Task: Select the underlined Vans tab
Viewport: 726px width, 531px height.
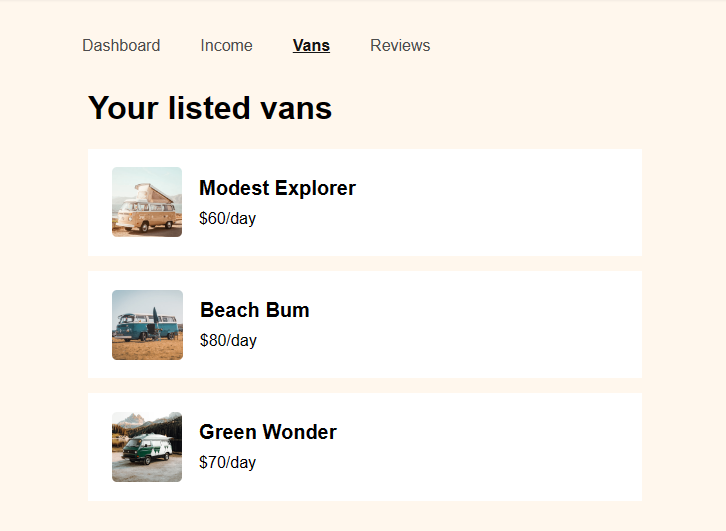Action: click(x=311, y=45)
